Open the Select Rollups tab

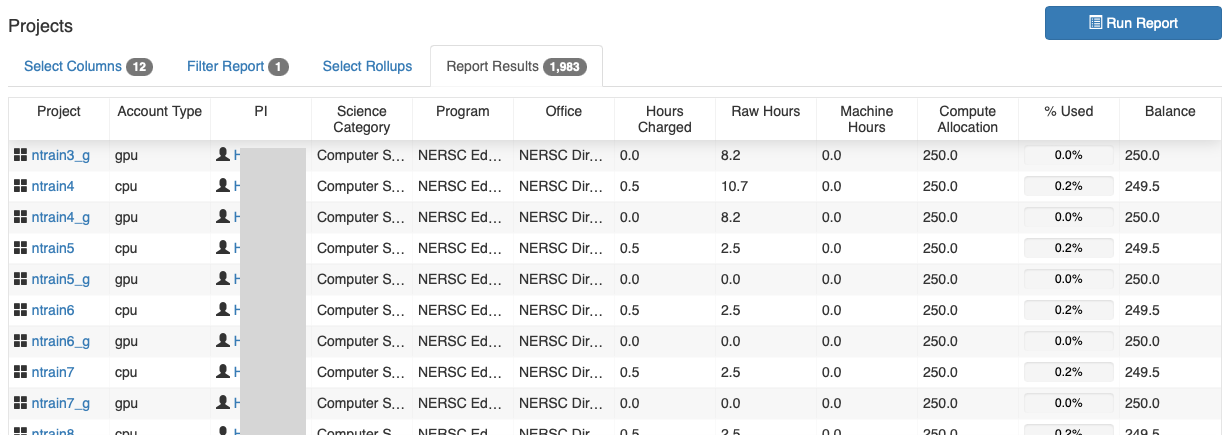click(x=367, y=66)
